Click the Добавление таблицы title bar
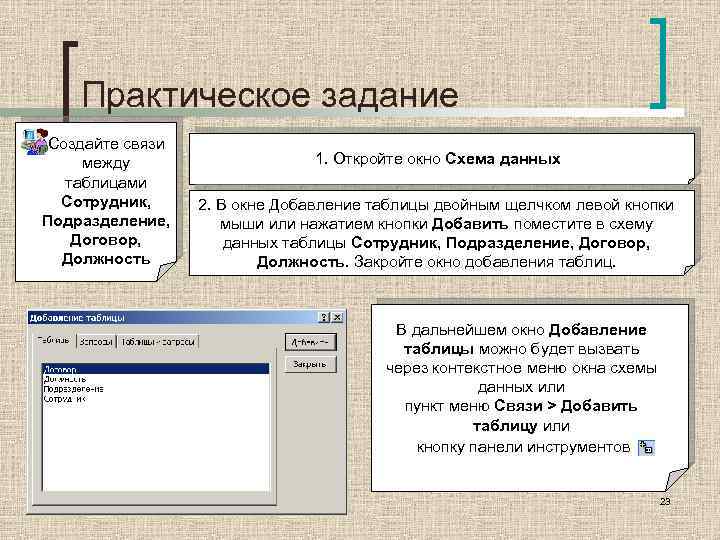 [x=186, y=317]
